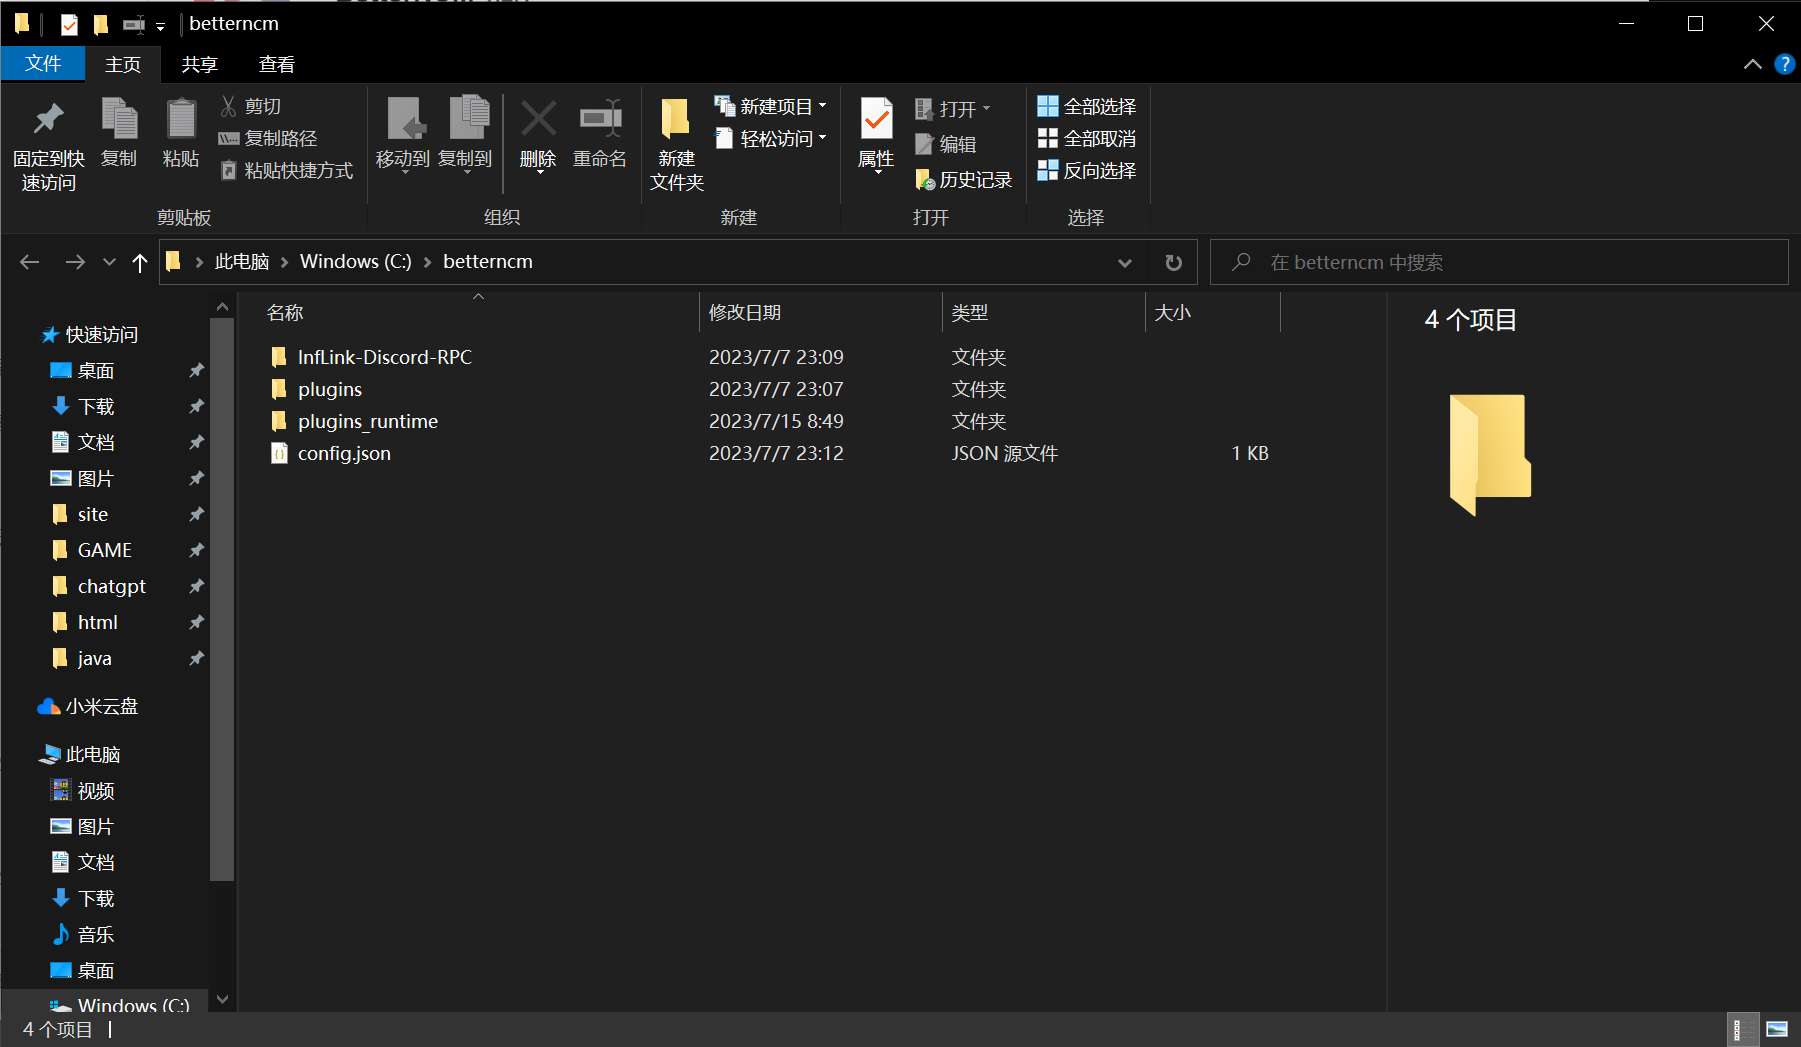1801x1047 pixels.
Task: Select 剪切 cut command
Action: [251, 106]
